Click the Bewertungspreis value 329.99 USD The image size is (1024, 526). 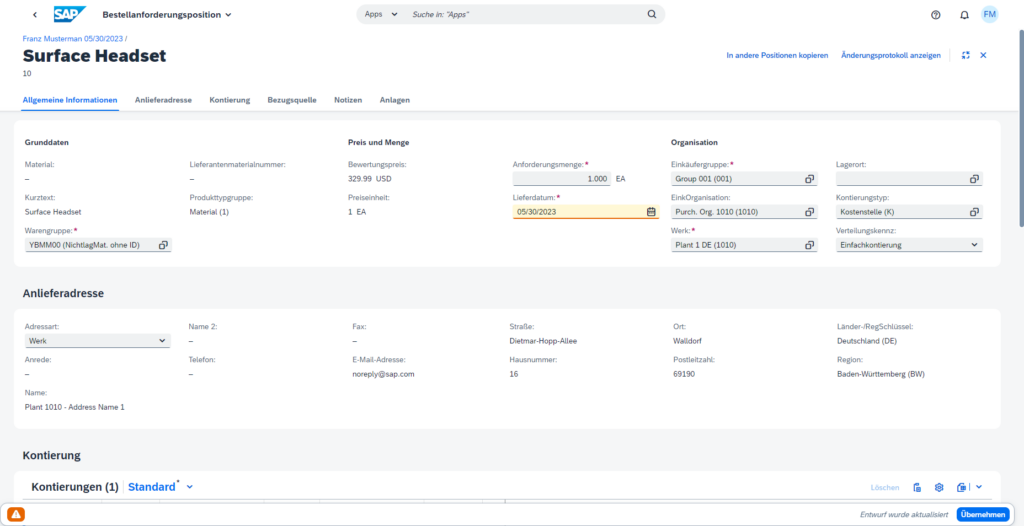[372, 178]
